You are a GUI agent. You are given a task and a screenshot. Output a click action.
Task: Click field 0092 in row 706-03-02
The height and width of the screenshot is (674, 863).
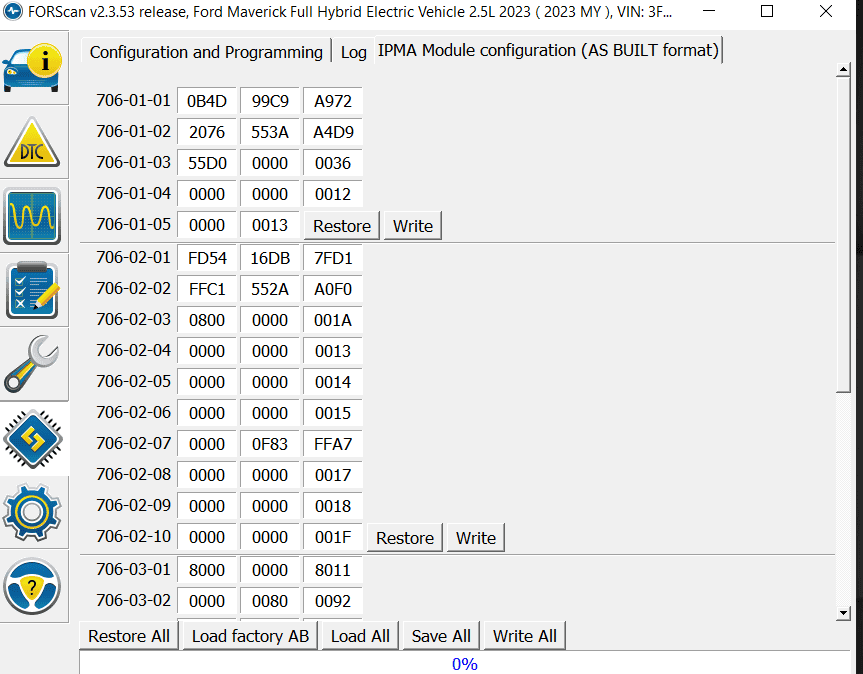[333, 601]
